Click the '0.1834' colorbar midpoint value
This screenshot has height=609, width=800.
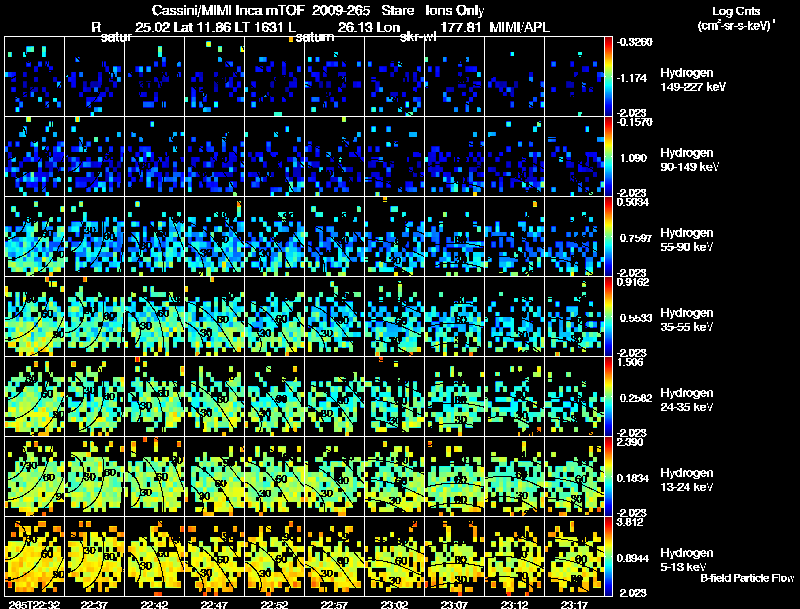pyautogui.click(x=633, y=478)
